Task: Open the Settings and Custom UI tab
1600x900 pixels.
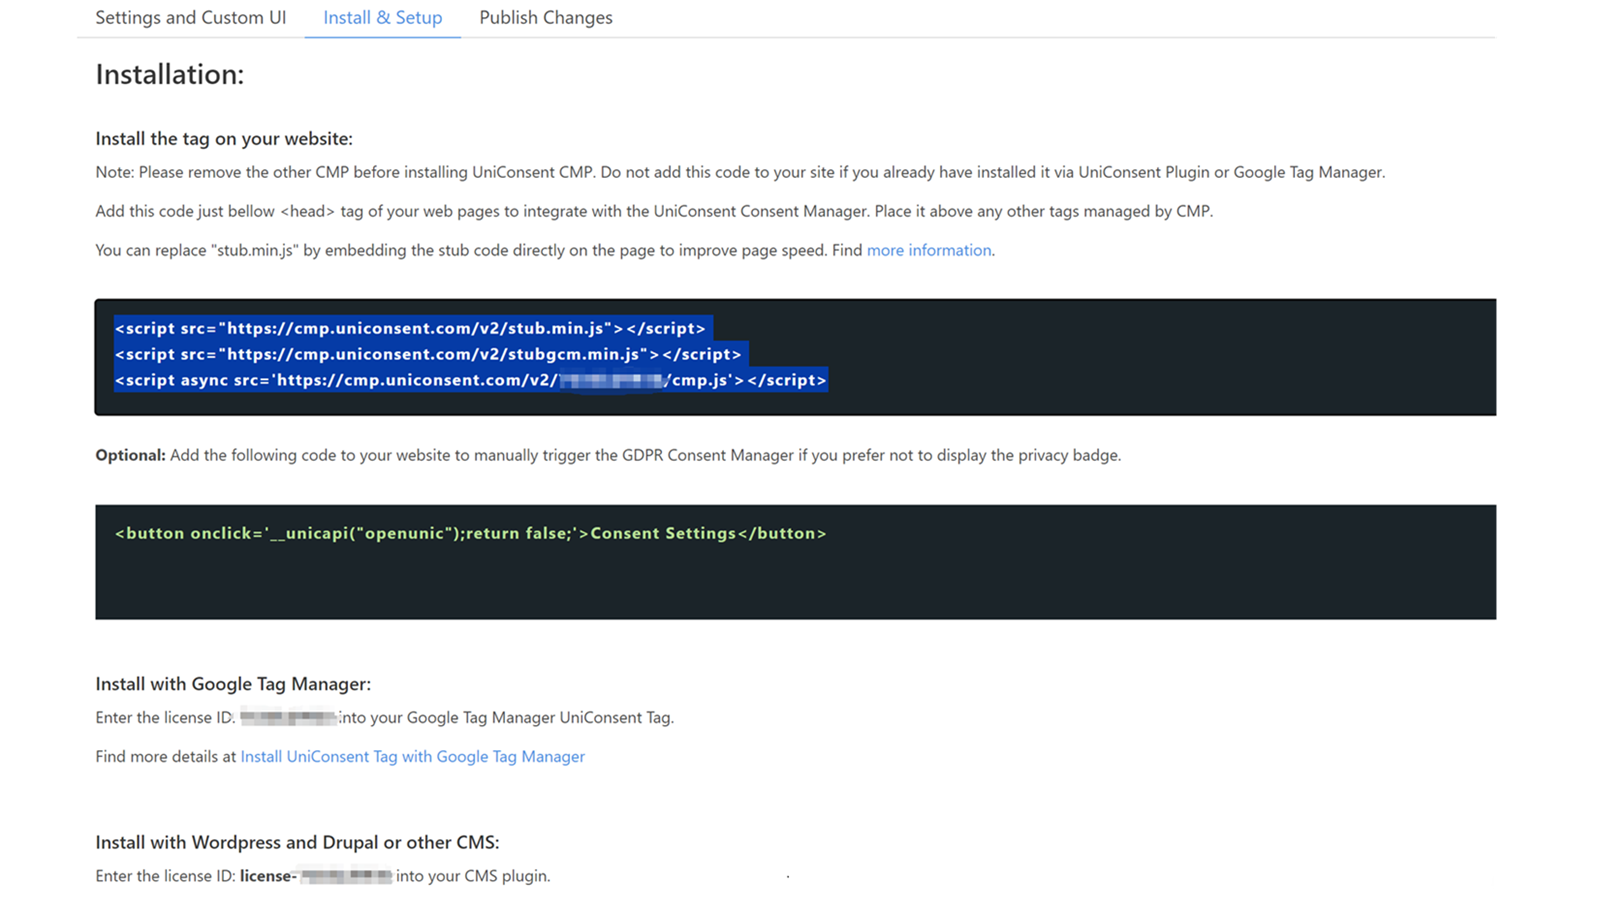Action: (190, 18)
